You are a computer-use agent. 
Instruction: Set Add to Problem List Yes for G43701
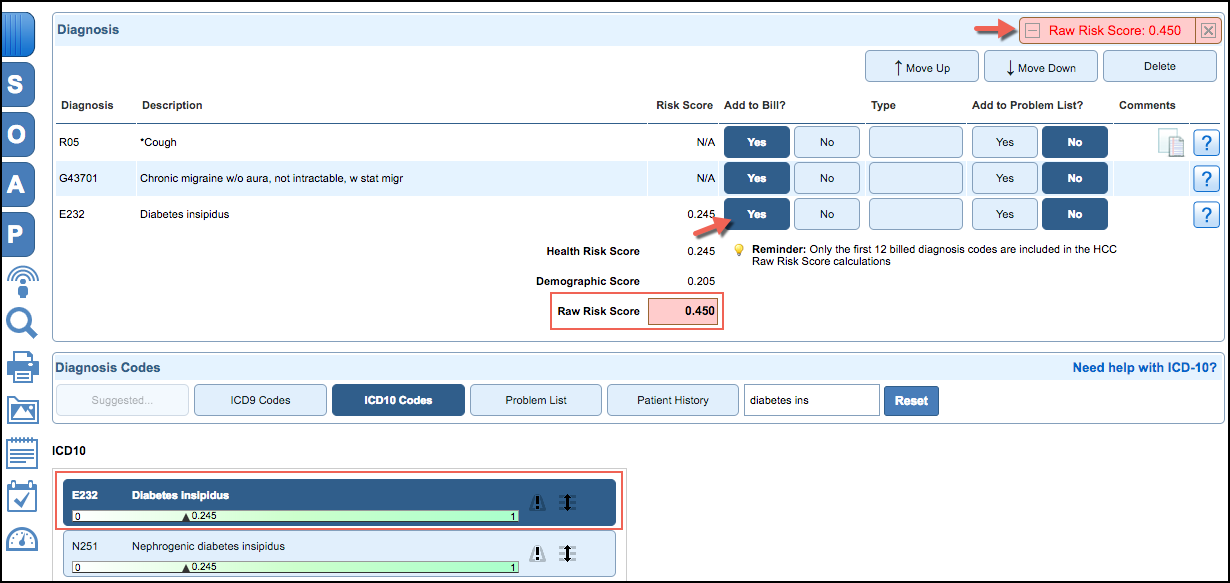[x=1004, y=178]
